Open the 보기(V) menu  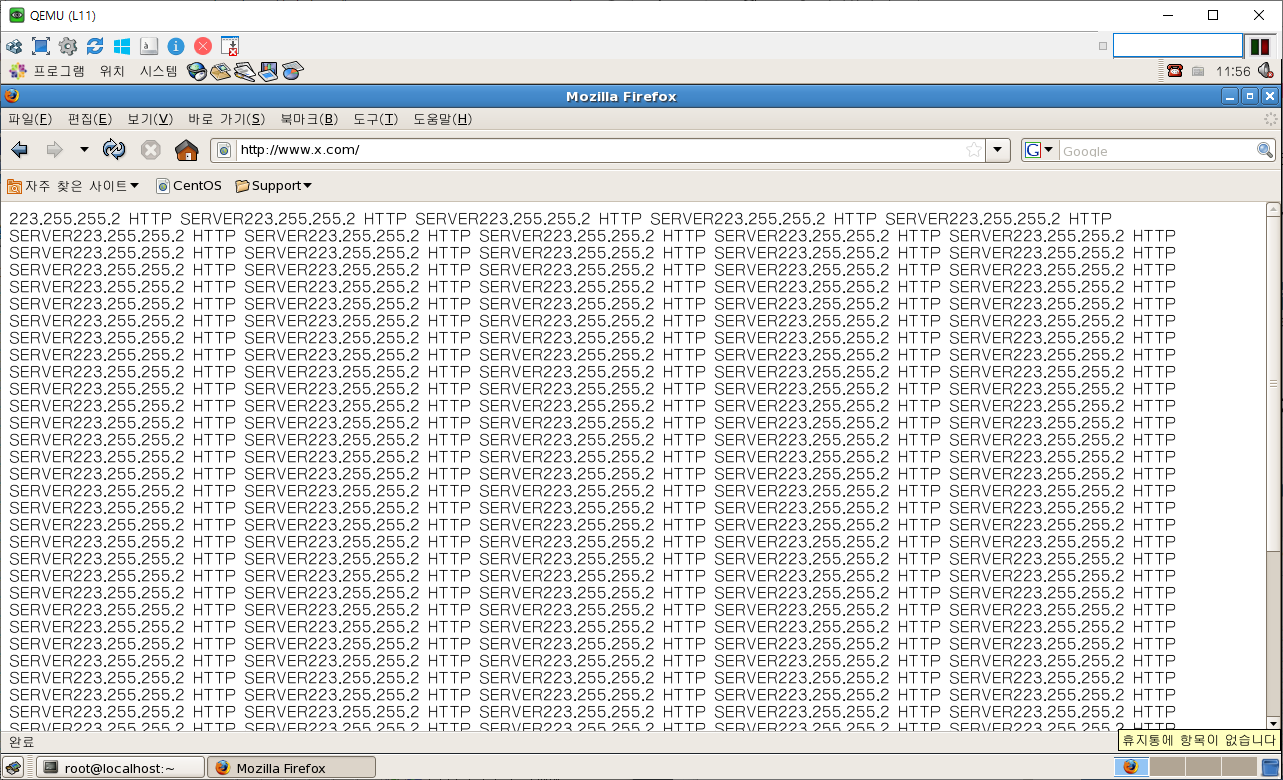(150, 119)
